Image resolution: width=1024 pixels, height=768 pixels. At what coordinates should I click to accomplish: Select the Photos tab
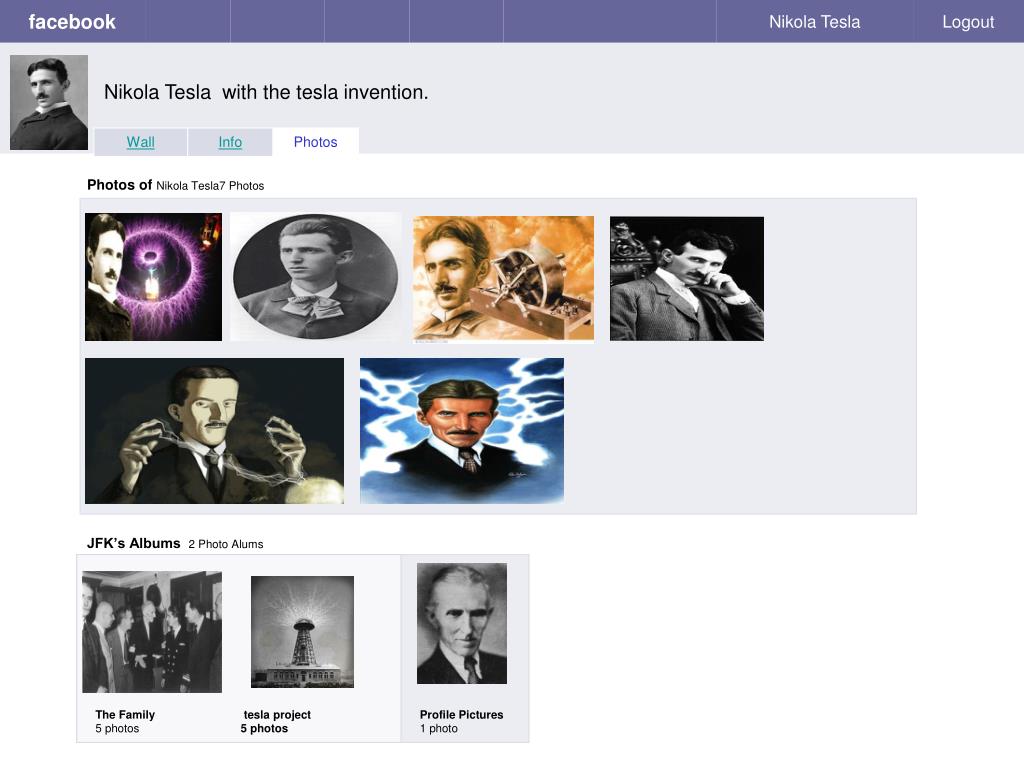coord(315,142)
